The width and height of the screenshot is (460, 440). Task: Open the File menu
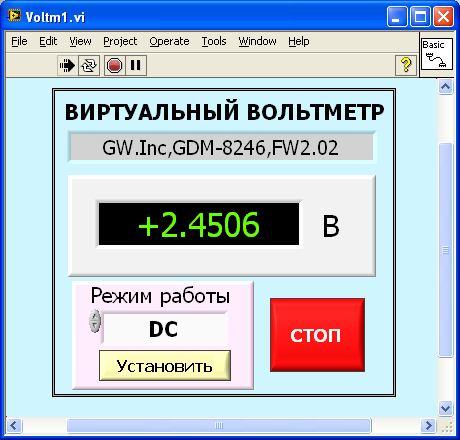coord(19,41)
